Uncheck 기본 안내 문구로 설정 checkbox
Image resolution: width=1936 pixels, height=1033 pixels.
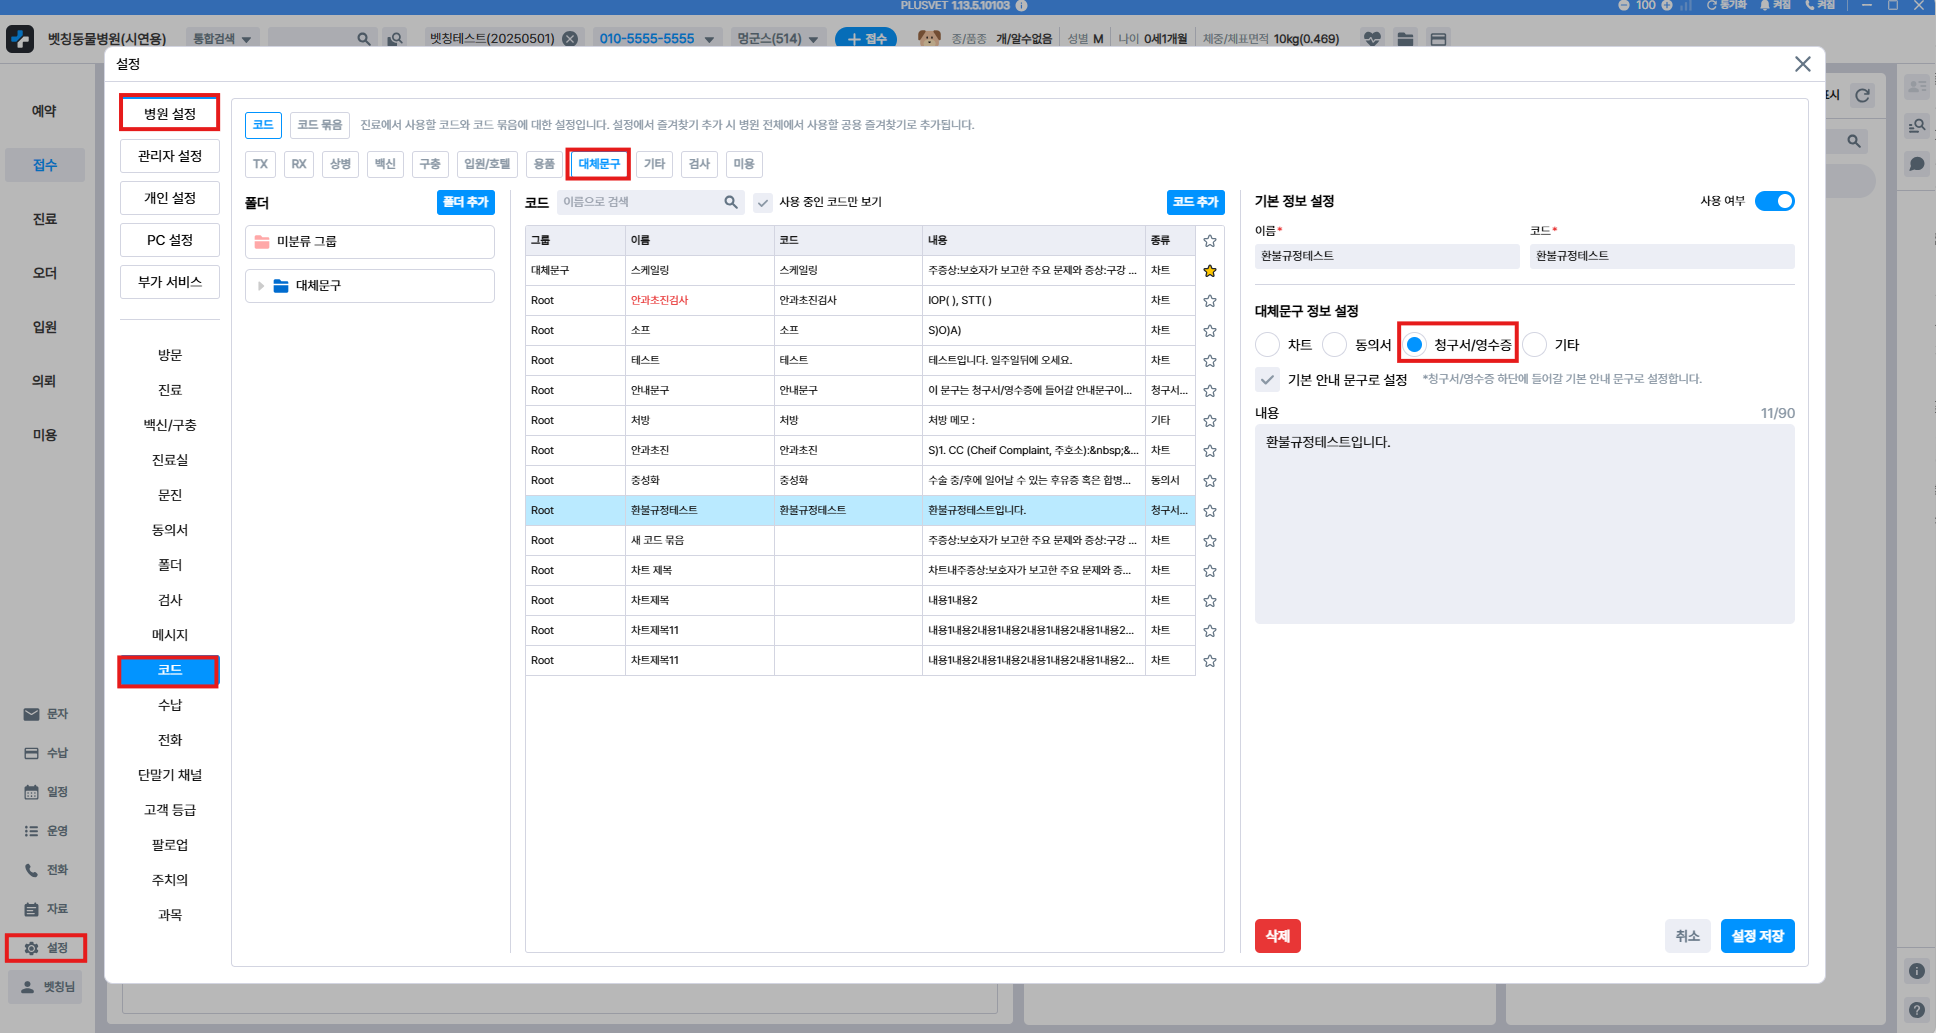(1267, 380)
